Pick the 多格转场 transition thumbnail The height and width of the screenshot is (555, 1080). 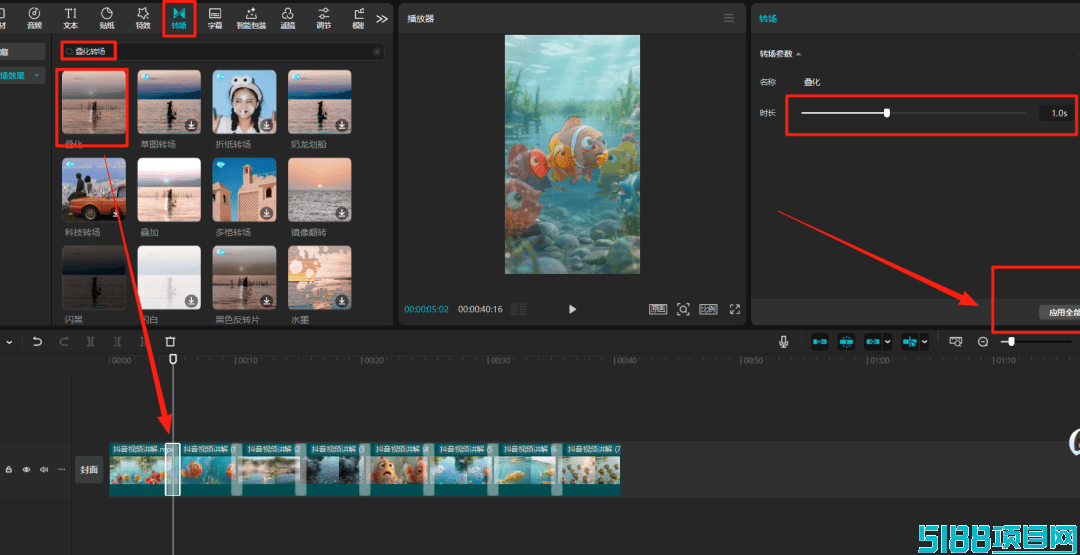click(x=245, y=189)
